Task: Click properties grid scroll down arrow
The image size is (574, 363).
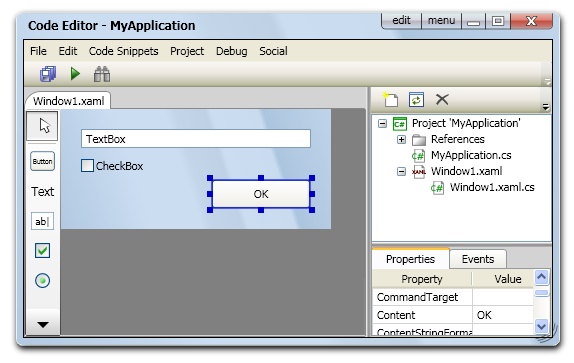Action: (541, 326)
